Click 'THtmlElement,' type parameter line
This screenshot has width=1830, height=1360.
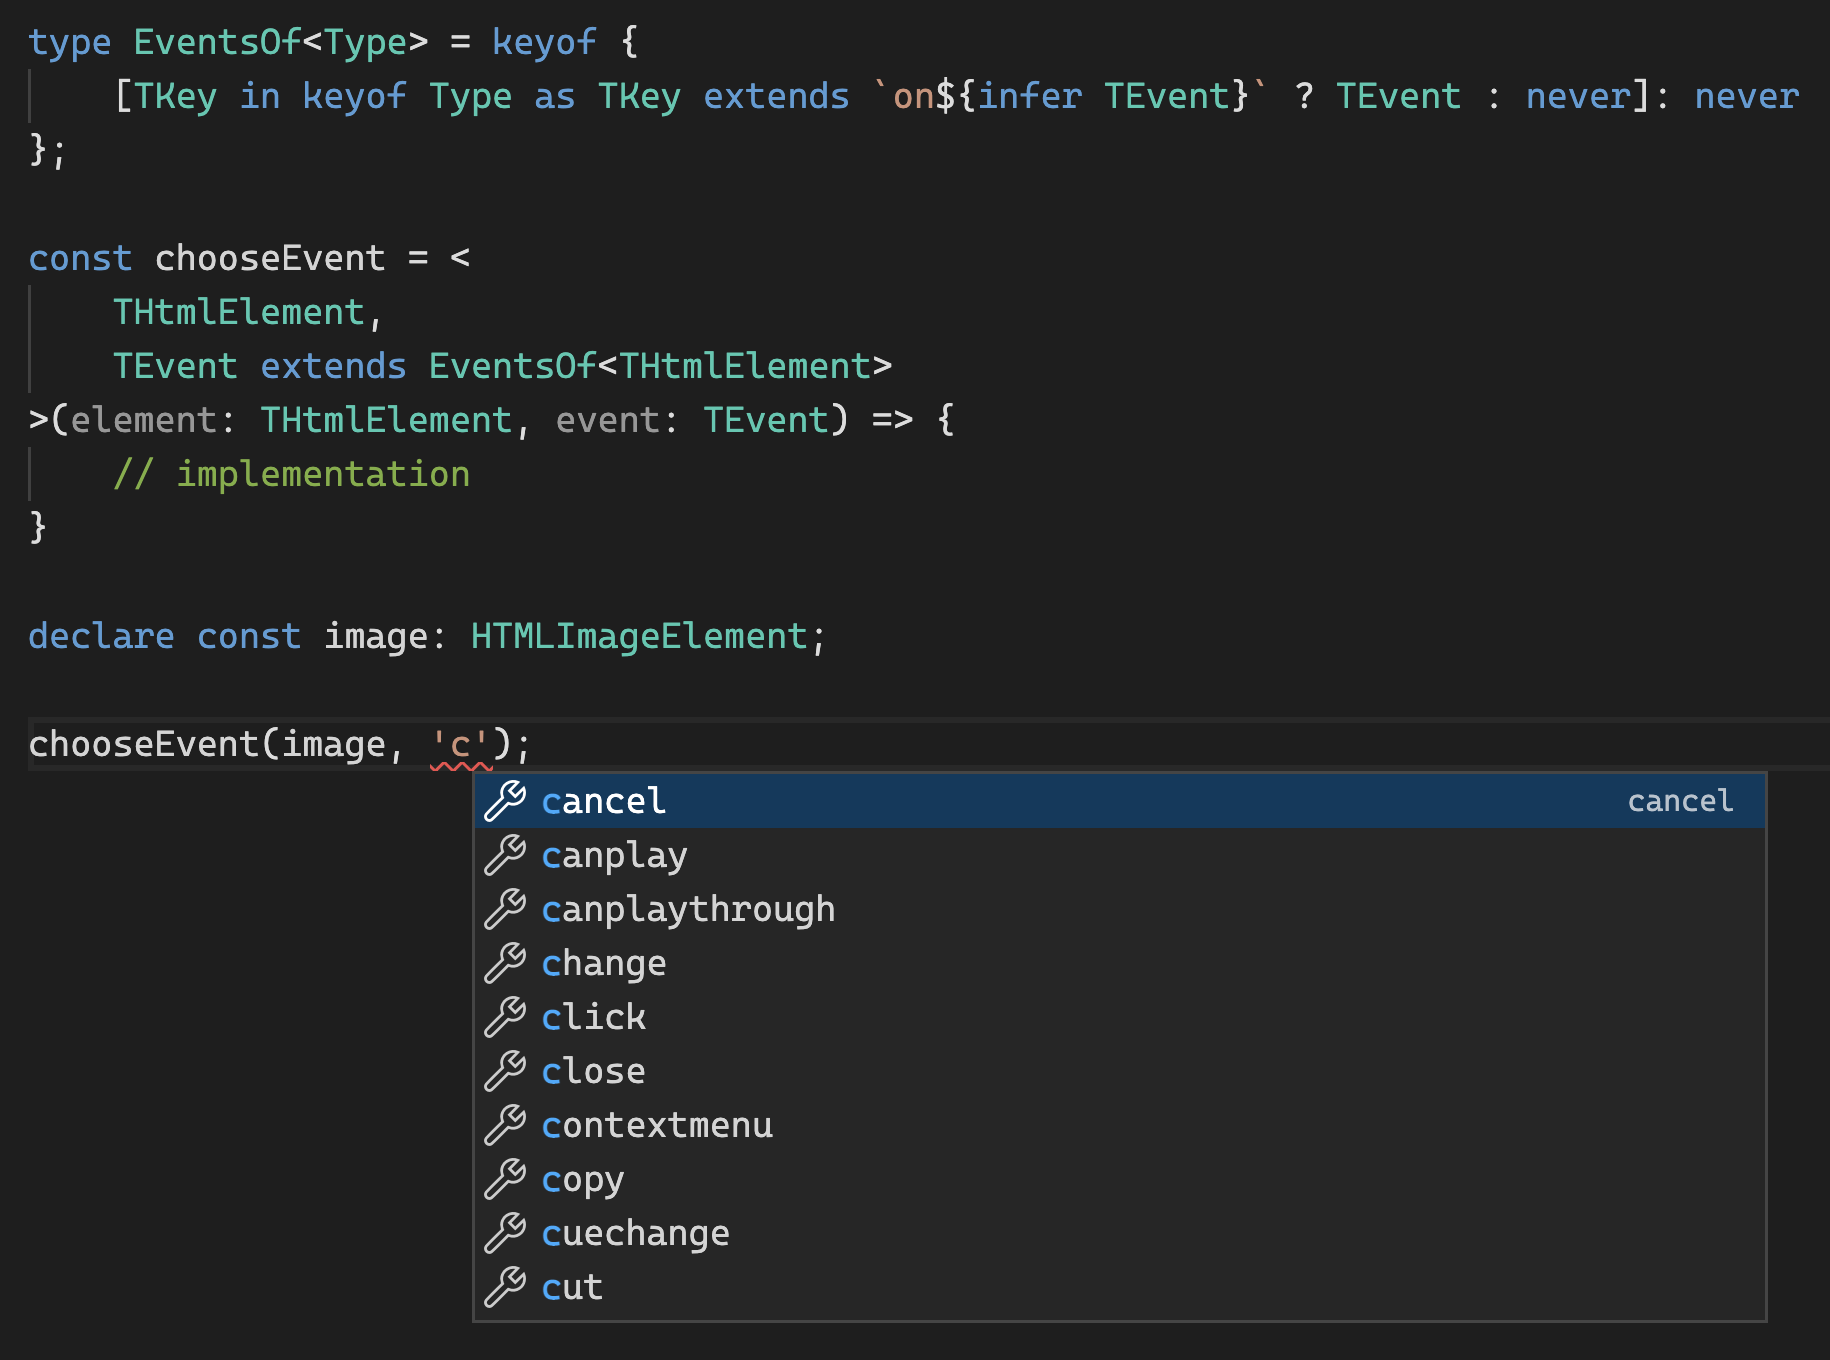pyautogui.click(x=248, y=313)
